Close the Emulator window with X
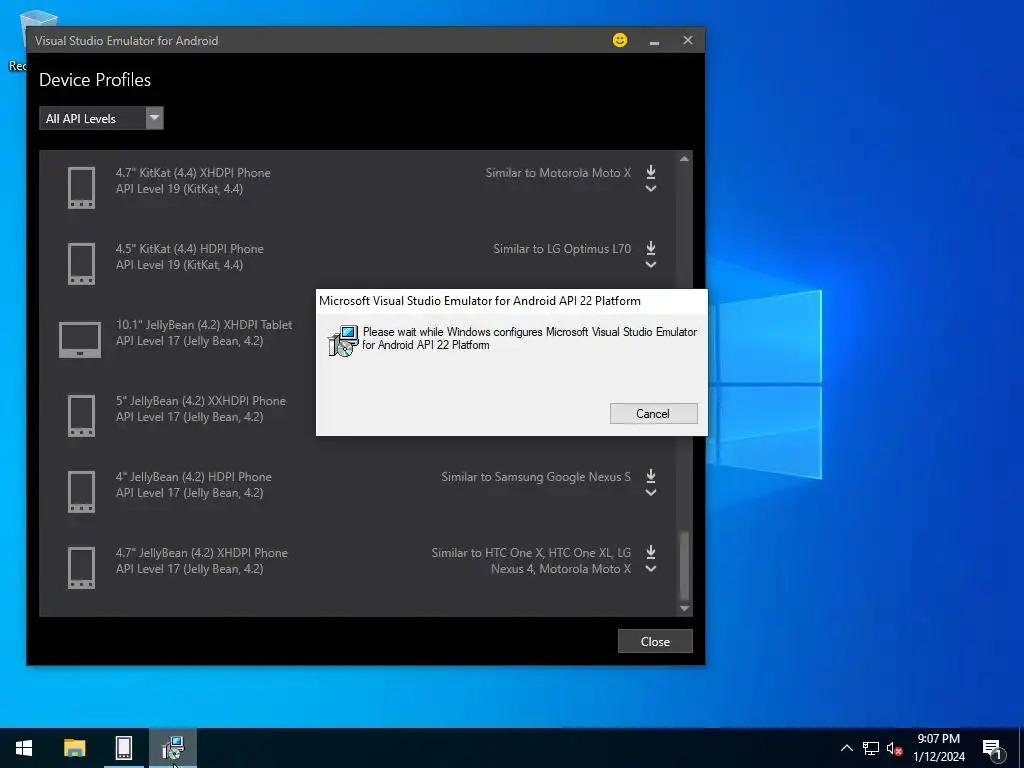The image size is (1024, 768). tap(688, 40)
